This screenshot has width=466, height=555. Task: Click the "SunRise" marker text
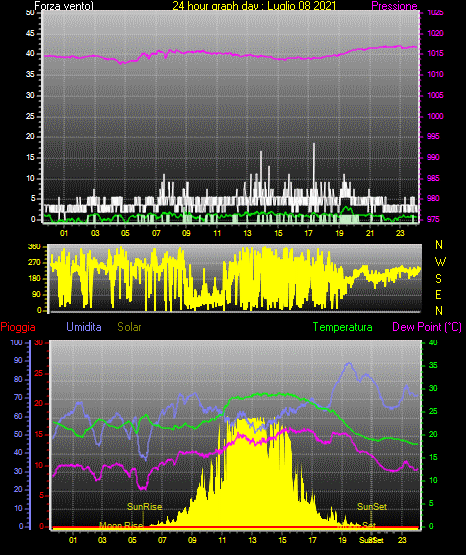(x=144, y=507)
